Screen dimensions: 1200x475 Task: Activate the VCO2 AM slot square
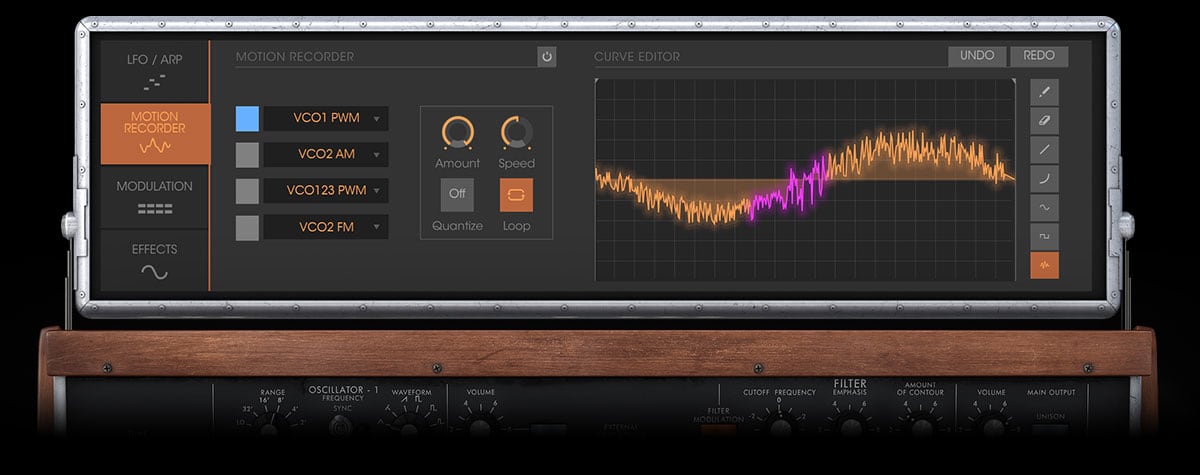coord(247,155)
